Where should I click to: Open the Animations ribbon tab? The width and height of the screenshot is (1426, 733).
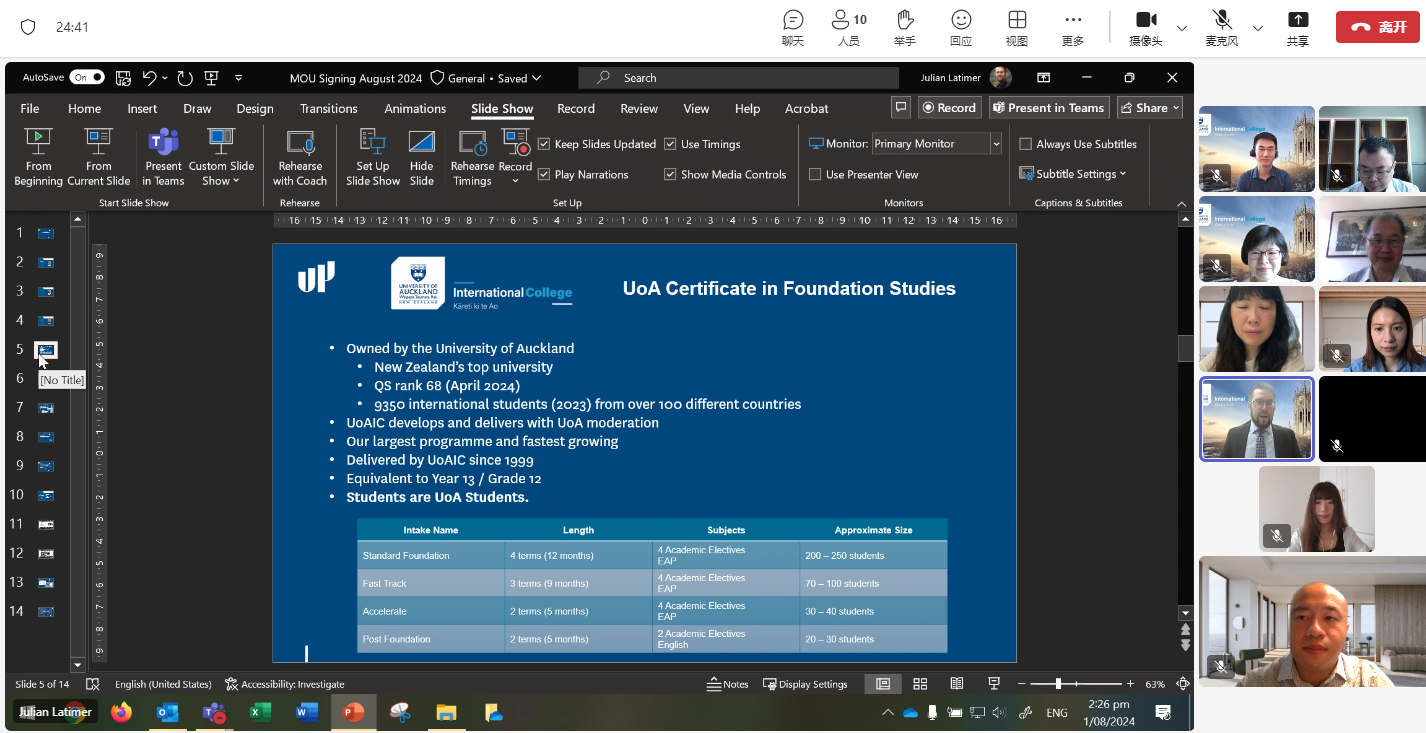[x=415, y=108]
